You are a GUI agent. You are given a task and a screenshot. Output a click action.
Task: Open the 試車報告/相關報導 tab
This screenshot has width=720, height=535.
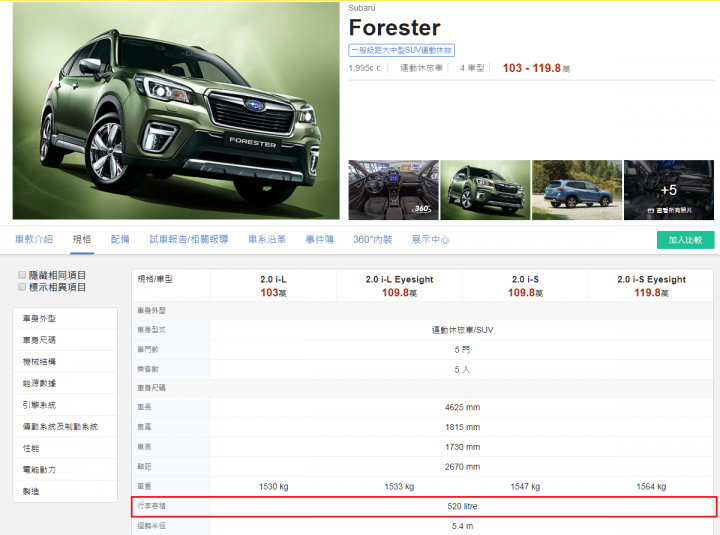[189, 239]
